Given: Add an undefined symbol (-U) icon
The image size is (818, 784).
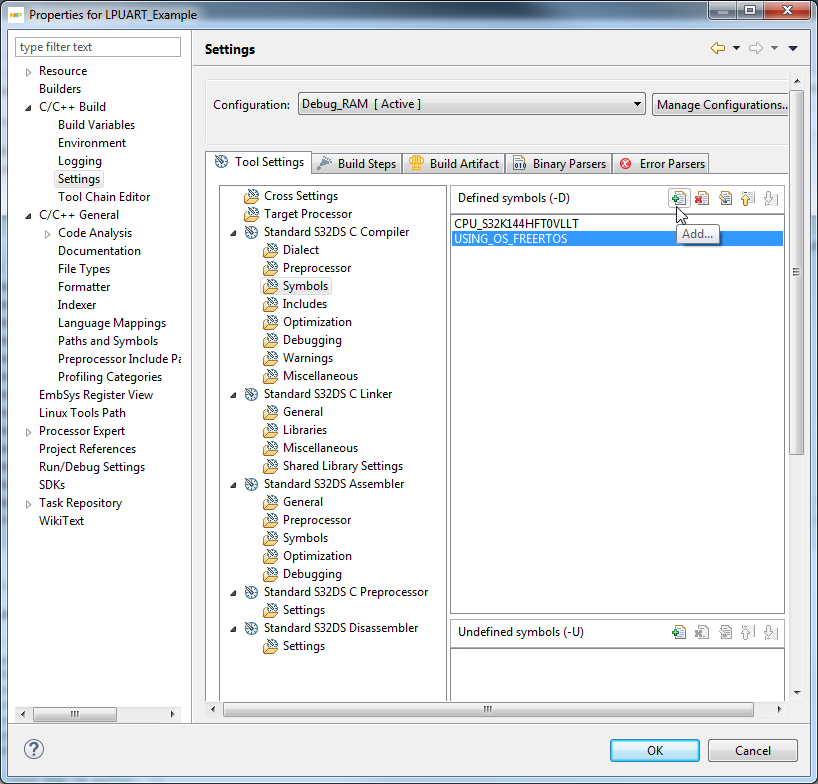Looking at the screenshot, I should point(679,632).
